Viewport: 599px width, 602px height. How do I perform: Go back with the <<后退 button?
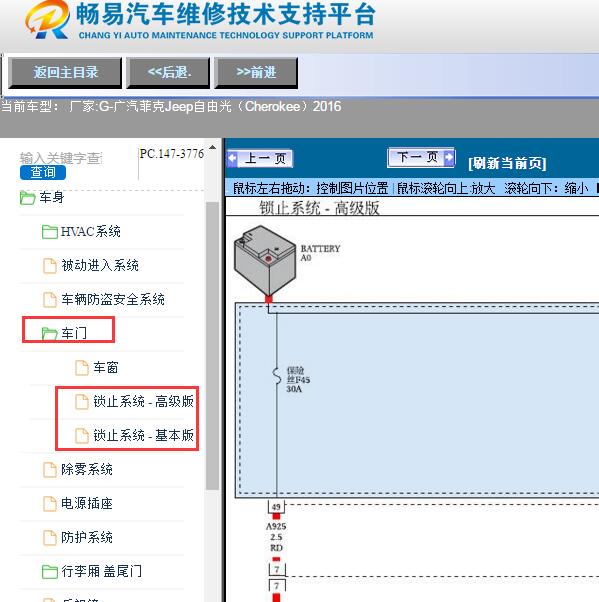click(169, 73)
